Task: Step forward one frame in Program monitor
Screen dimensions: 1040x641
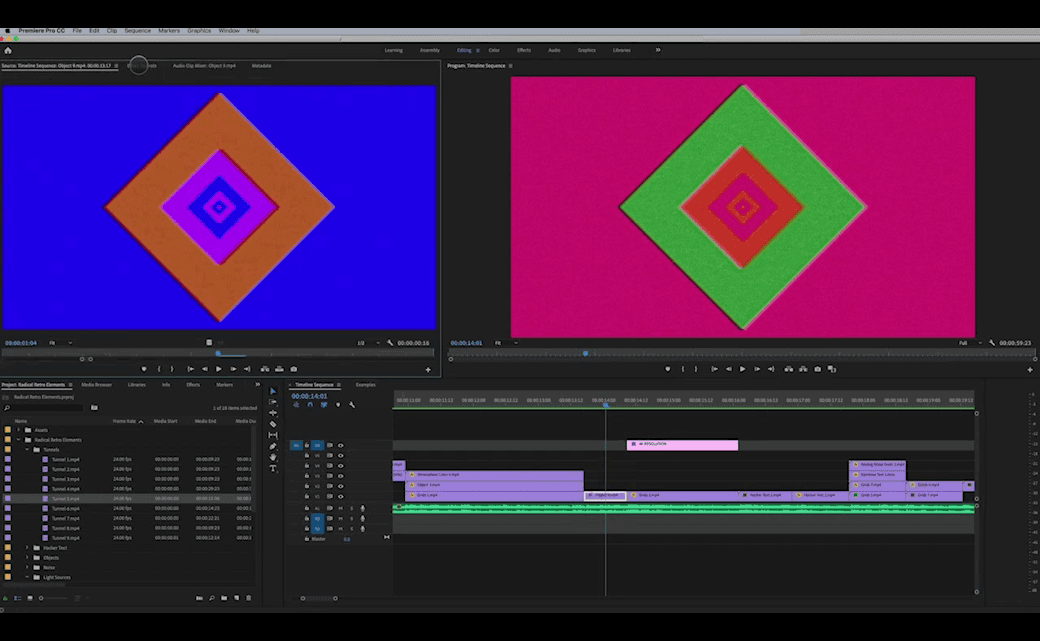Action: point(757,369)
